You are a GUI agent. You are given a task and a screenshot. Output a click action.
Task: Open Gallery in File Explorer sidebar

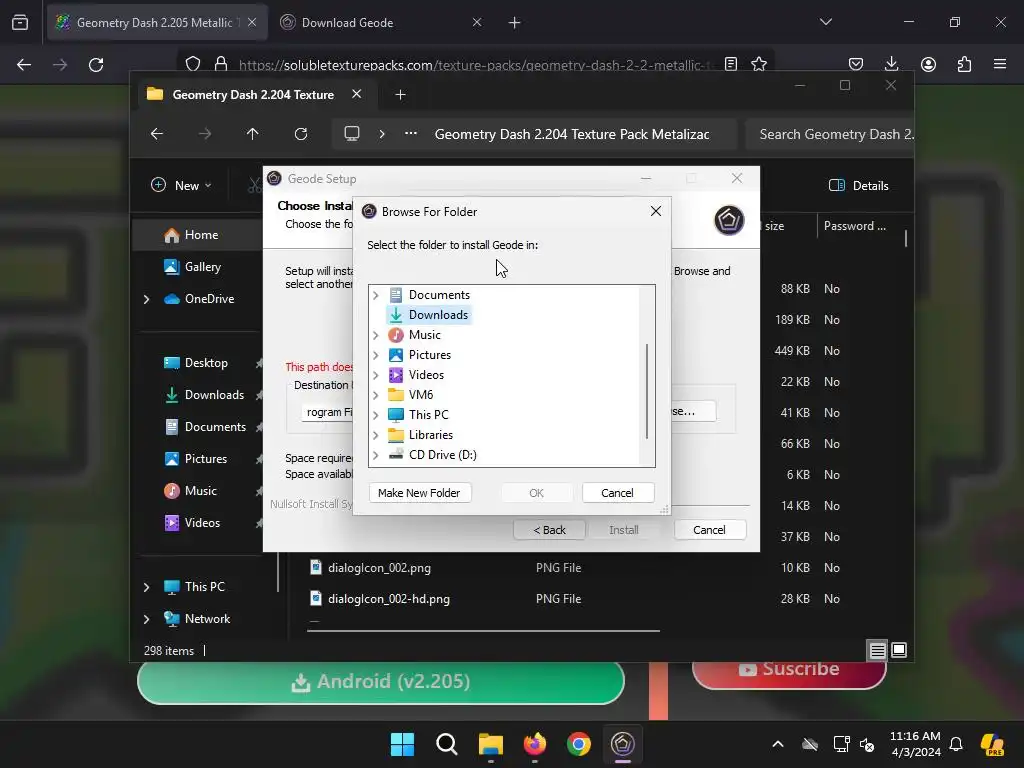202,267
